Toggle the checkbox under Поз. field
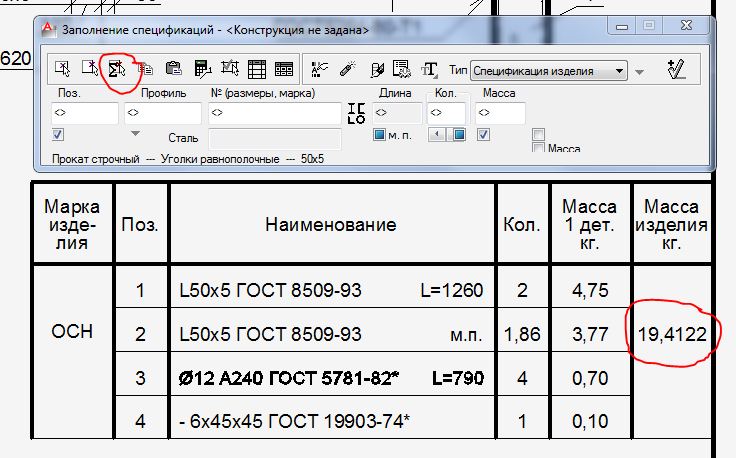The width and height of the screenshot is (736, 458). coord(58,135)
